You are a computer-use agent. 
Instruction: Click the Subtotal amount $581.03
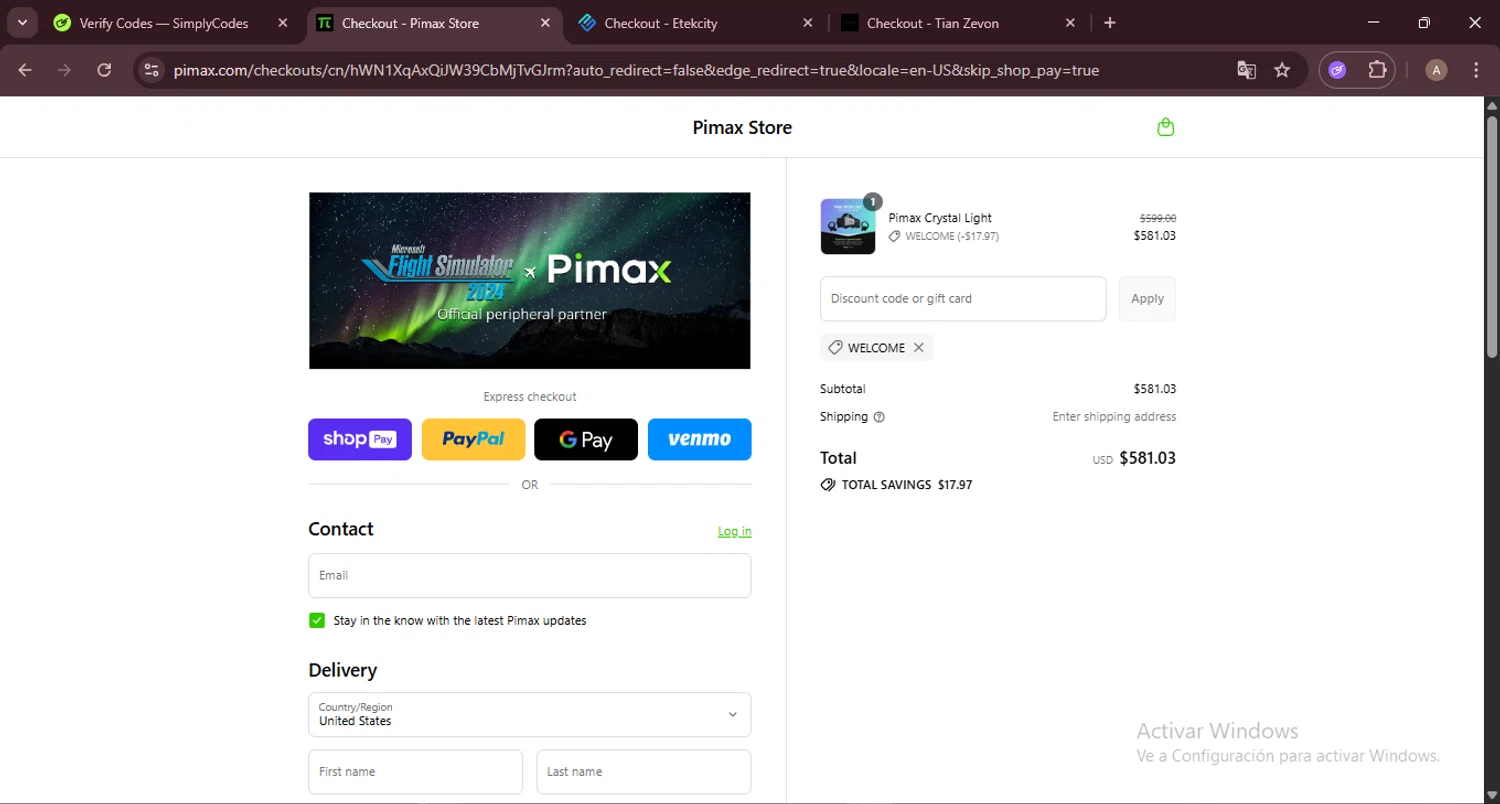[x=1155, y=389]
